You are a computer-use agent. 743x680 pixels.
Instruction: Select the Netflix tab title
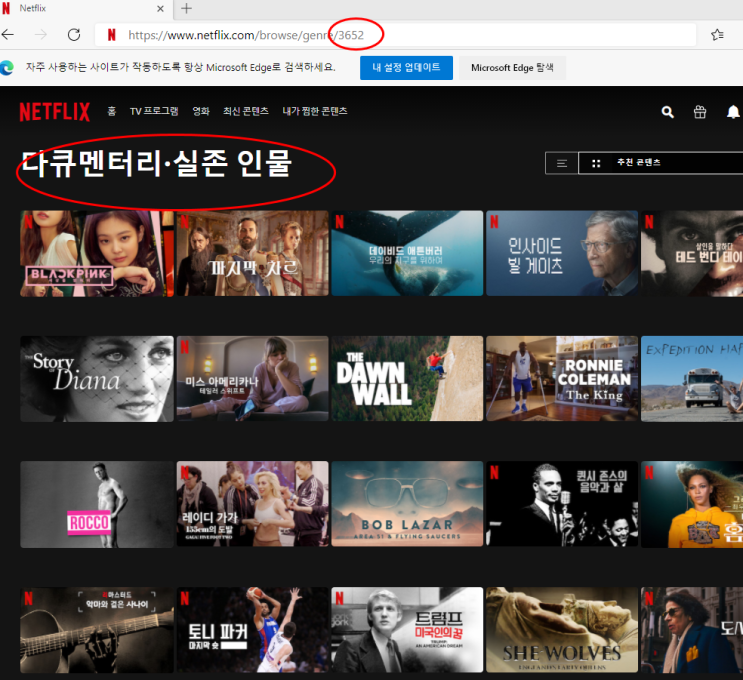33,8
